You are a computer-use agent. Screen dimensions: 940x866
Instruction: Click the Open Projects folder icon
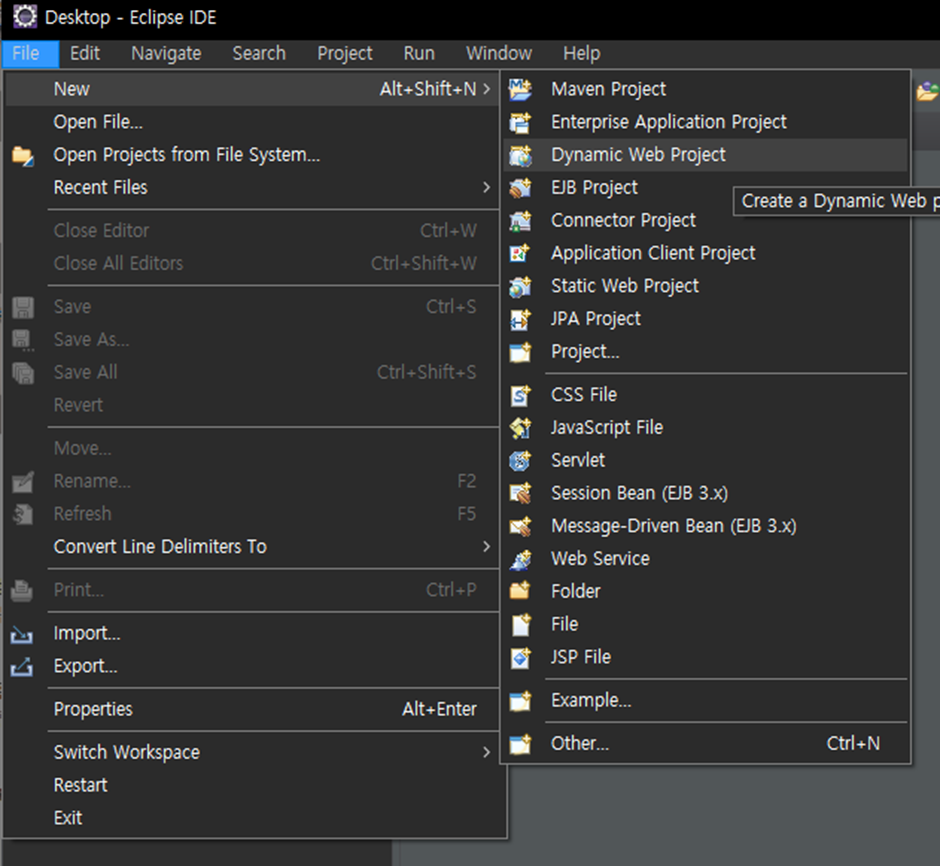22,155
